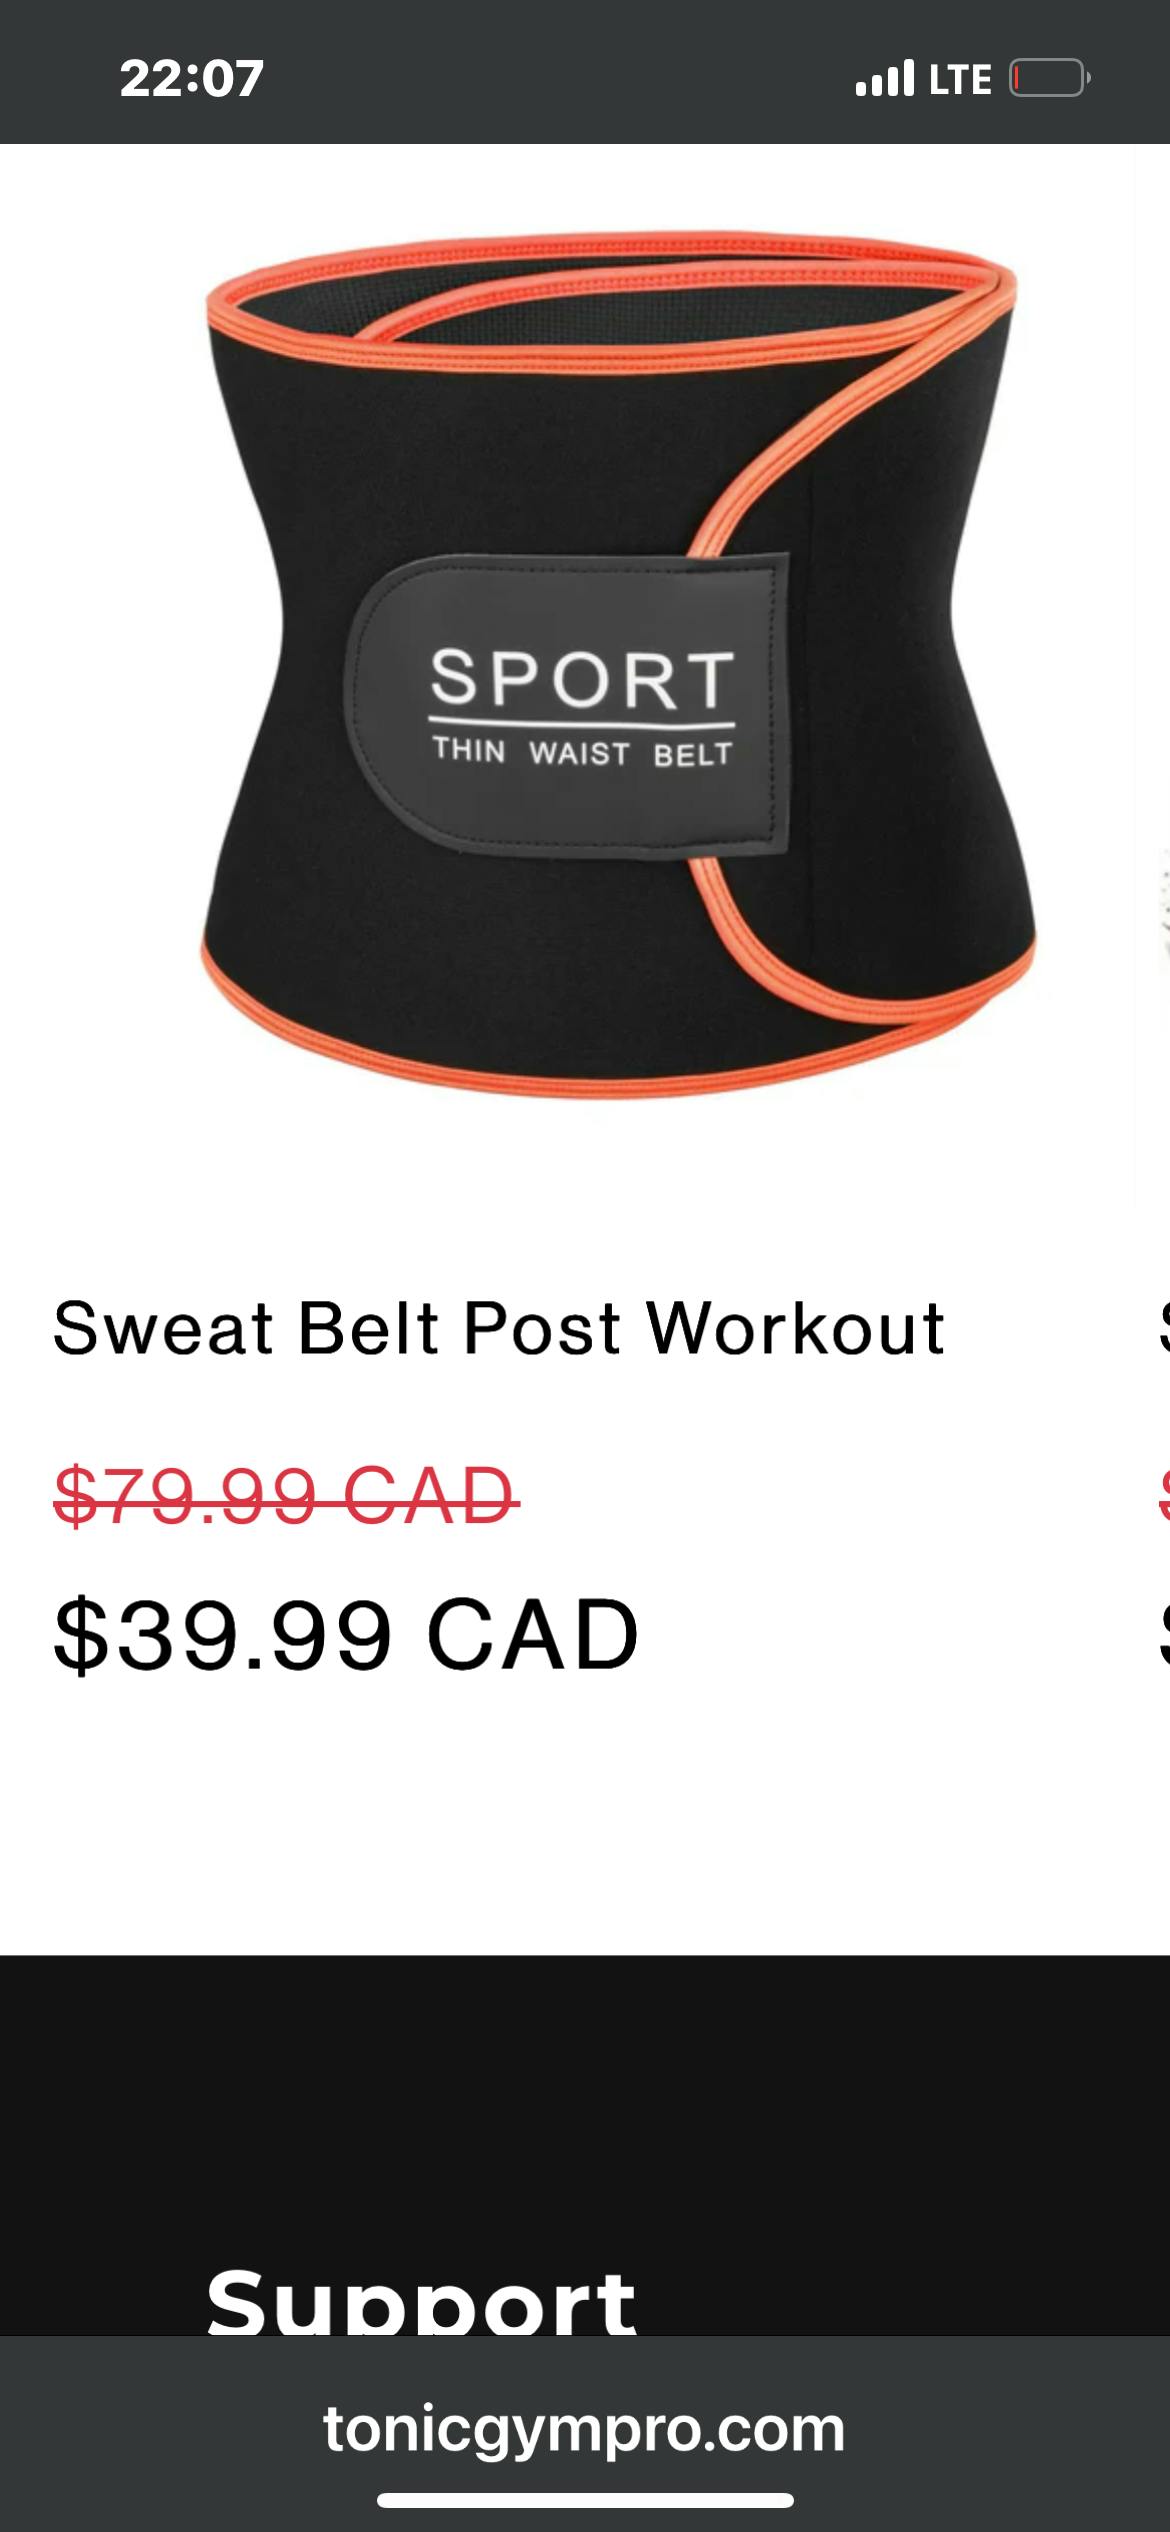Viewport: 1170px width, 2532px height.
Task: Click the next product's sale price at edge
Action: [x=1164, y=1635]
